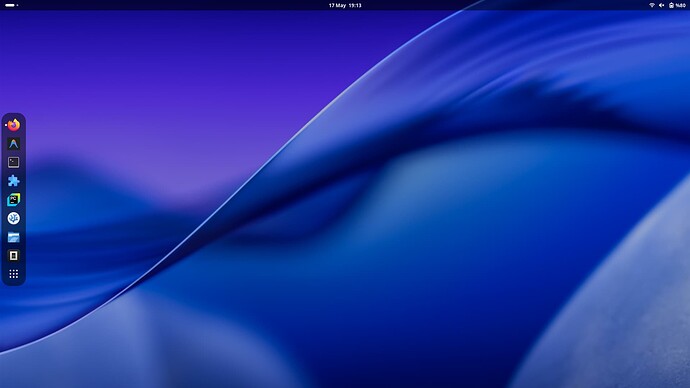Image resolution: width=690 pixels, height=388 pixels.
Task: Open the black-and-white square document app
Action: (14, 256)
